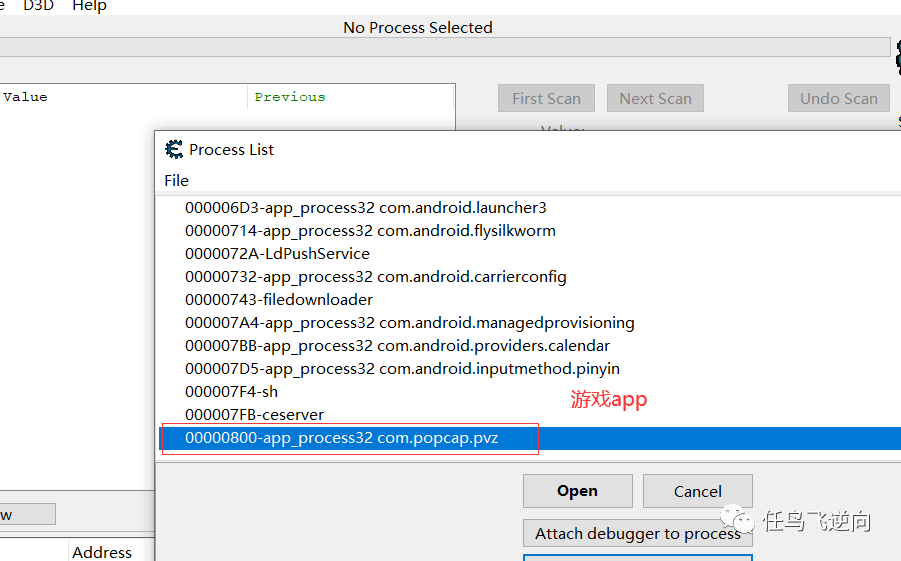Select the com.android.launcher3 process

(x=365, y=208)
